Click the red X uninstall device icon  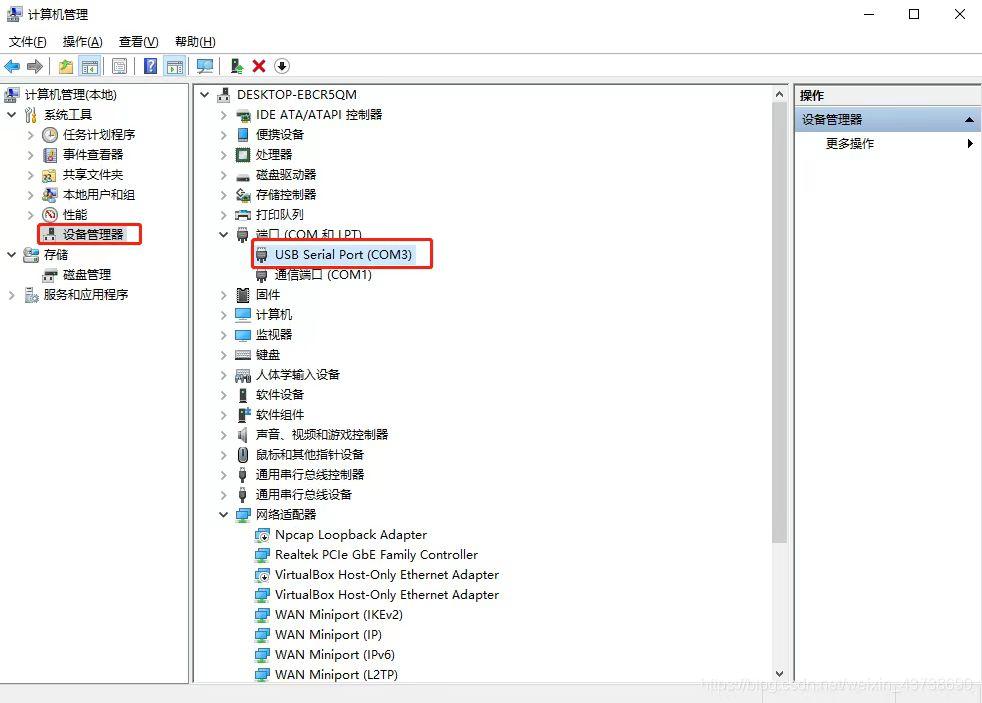point(259,66)
